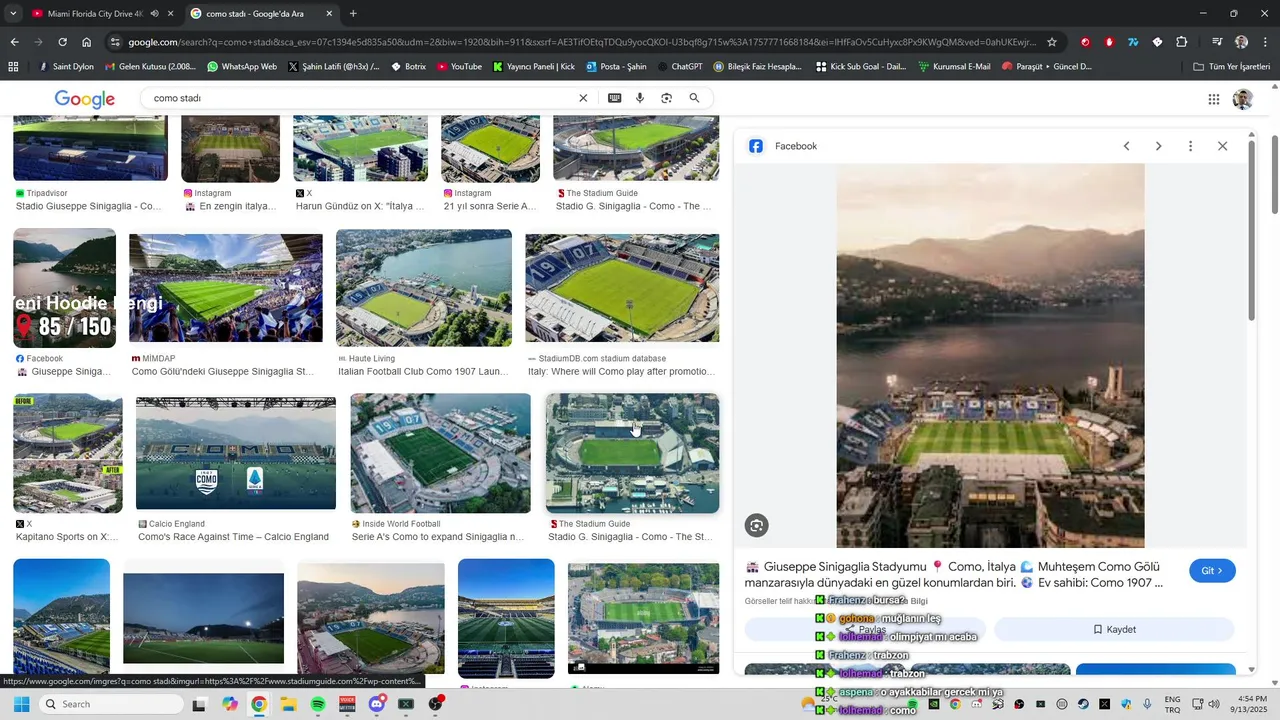Click the blue Git button
Viewport: 1280px width, 720px height.
pyautogui.click(x=1212, y=571)
